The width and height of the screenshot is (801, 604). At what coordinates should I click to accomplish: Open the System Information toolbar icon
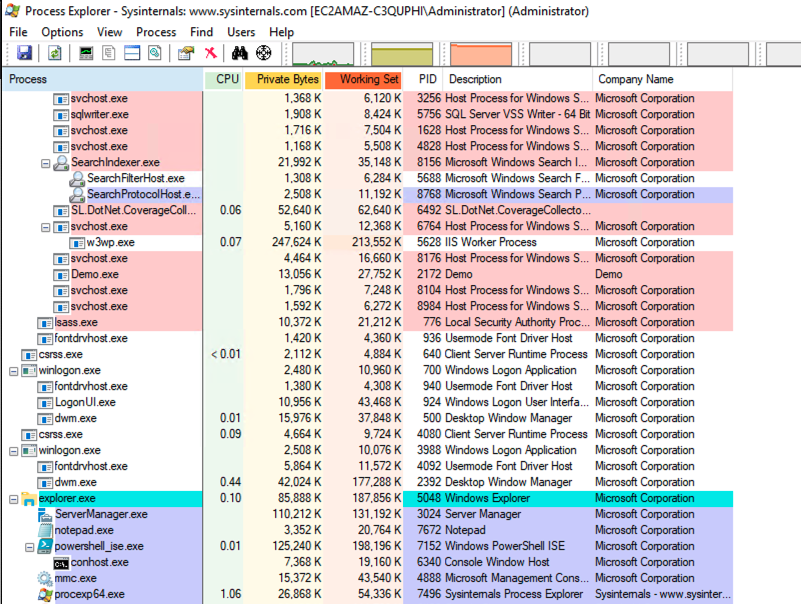[86, 53]
